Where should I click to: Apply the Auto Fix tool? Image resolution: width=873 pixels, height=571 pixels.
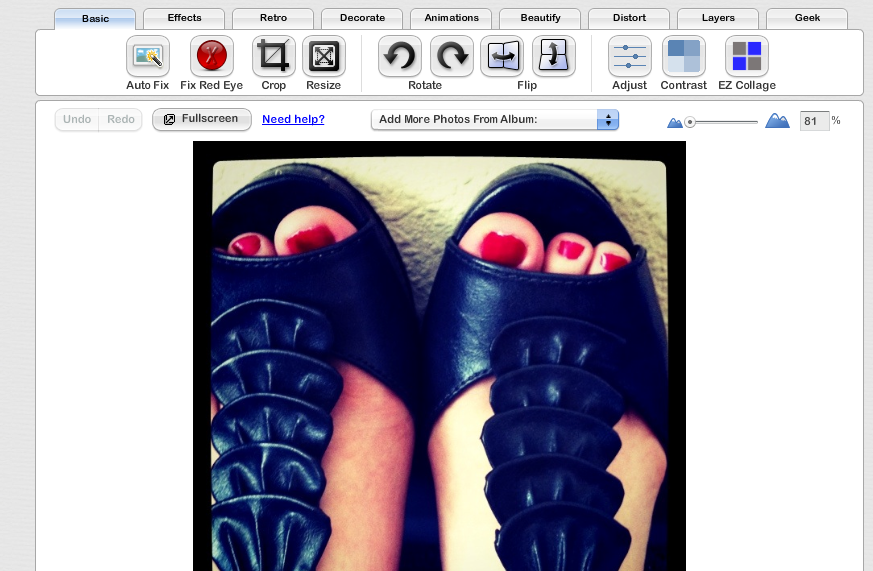click(x=148, y=56)
